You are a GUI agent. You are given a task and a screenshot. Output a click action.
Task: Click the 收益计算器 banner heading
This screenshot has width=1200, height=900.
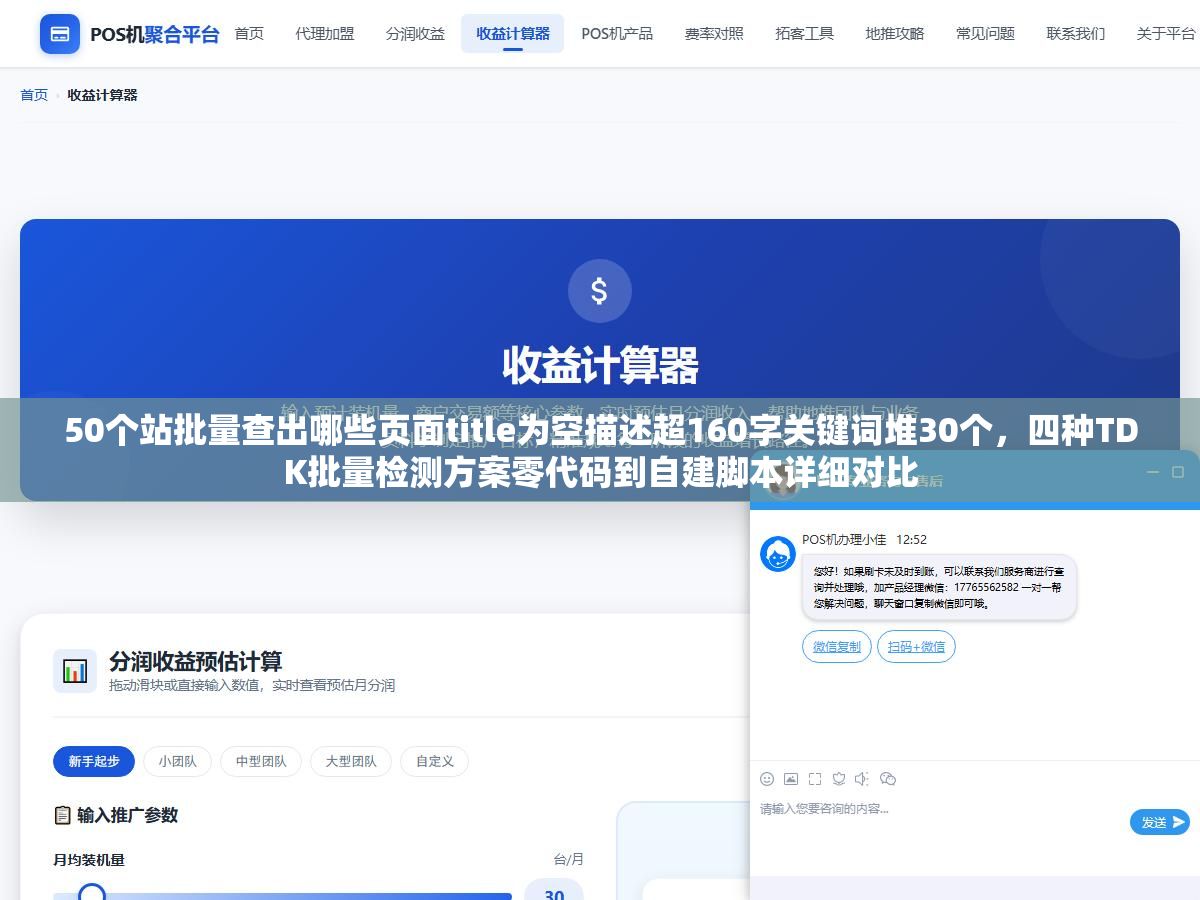click(600, 365)
